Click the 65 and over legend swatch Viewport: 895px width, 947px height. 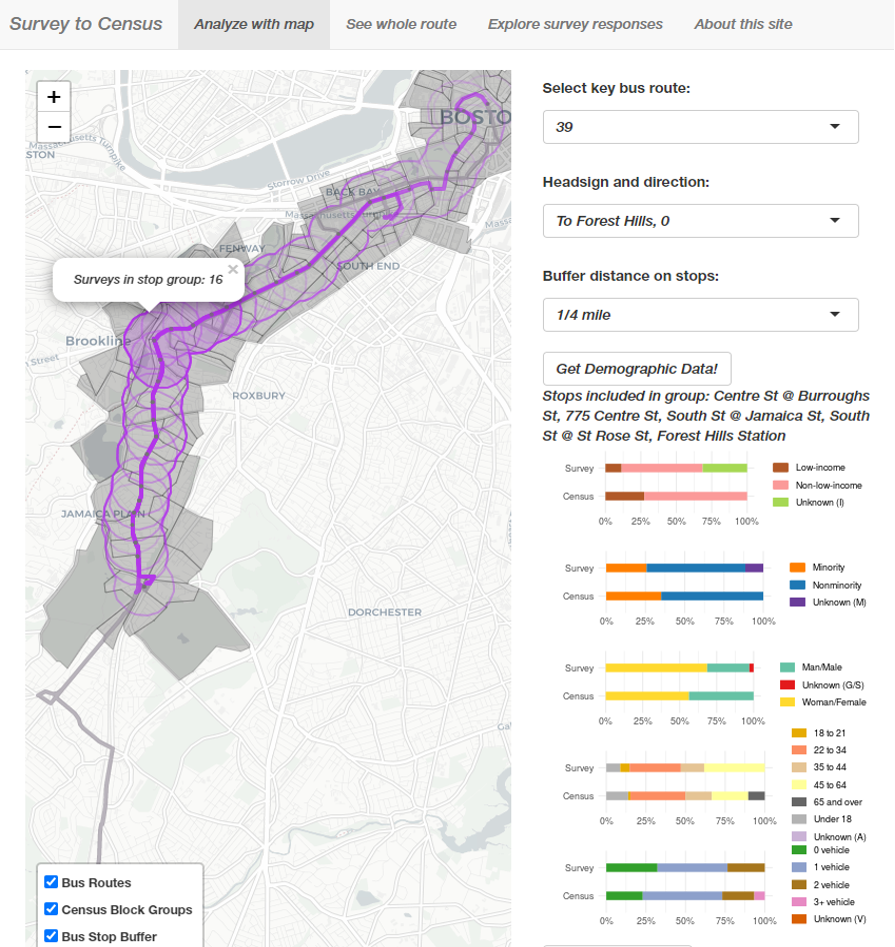tap(797, 802)
